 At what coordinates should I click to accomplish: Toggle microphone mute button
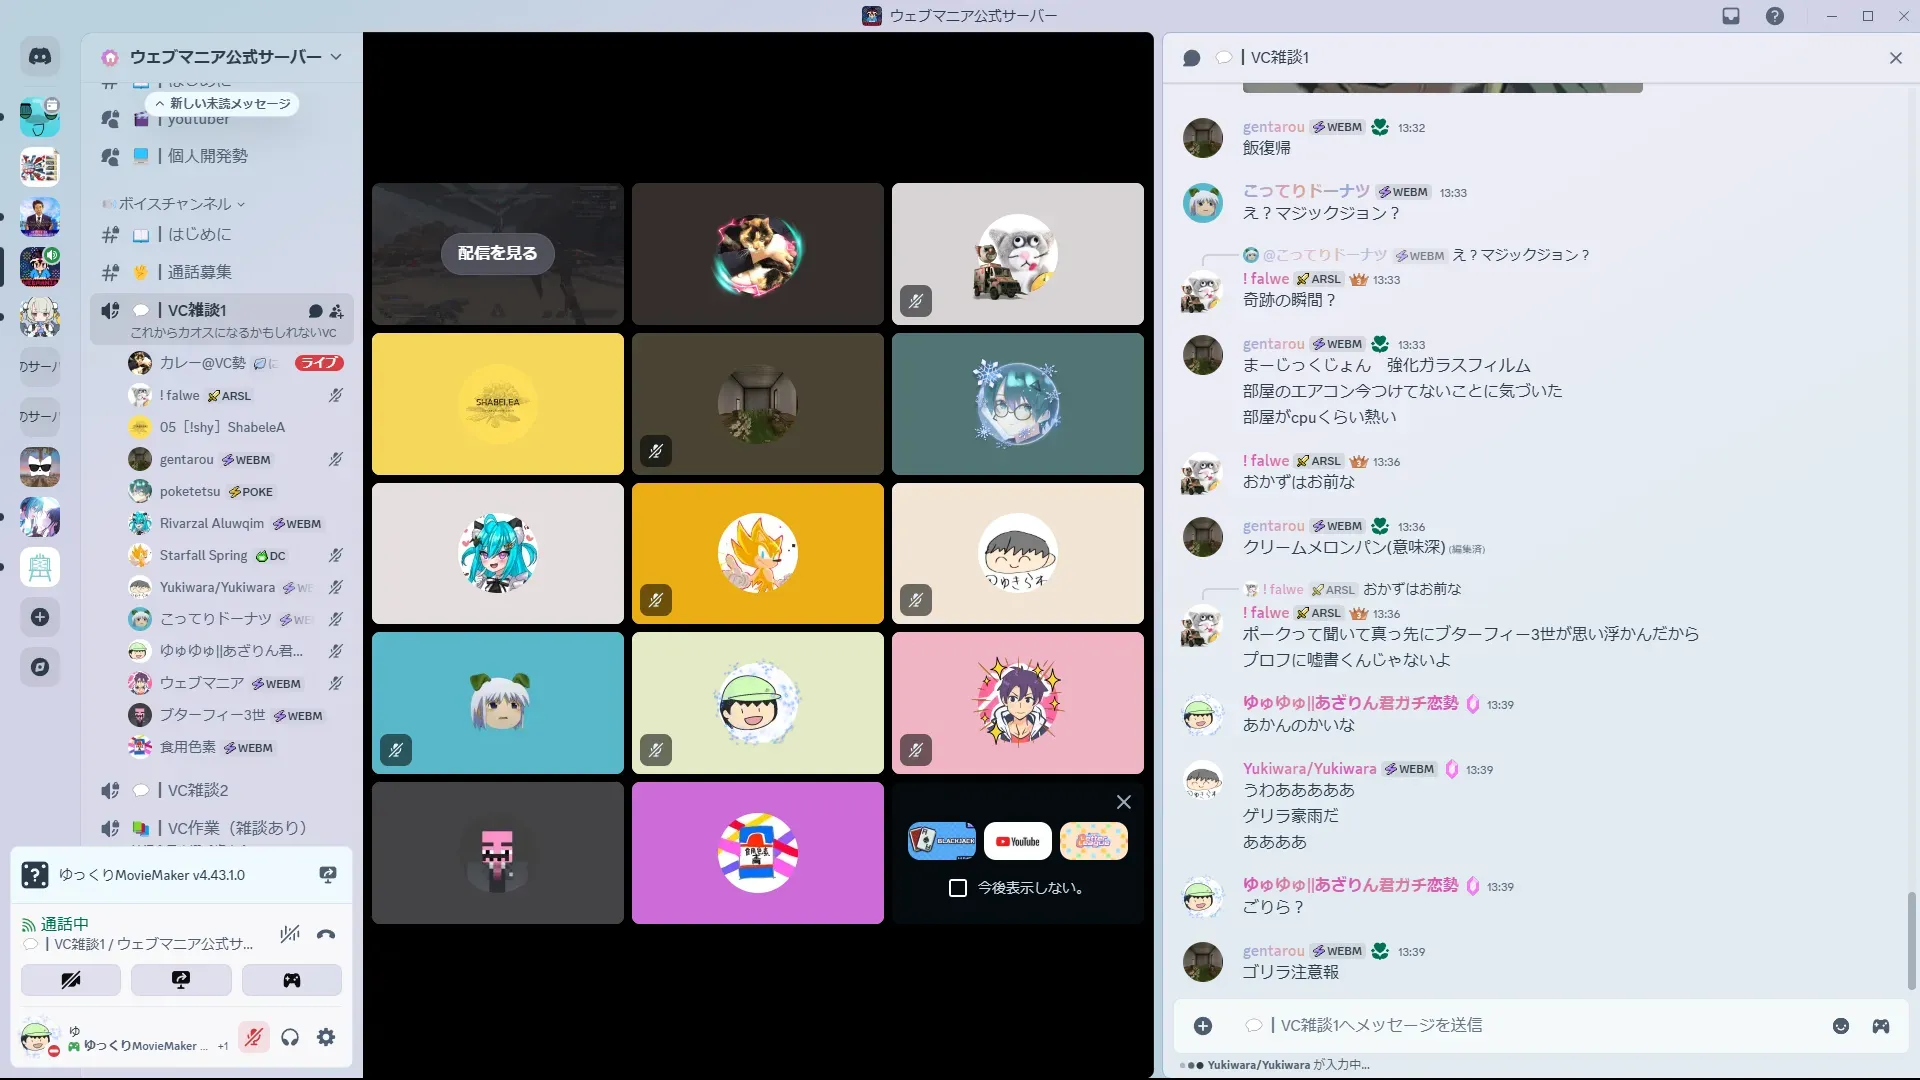coord(254,1038)
